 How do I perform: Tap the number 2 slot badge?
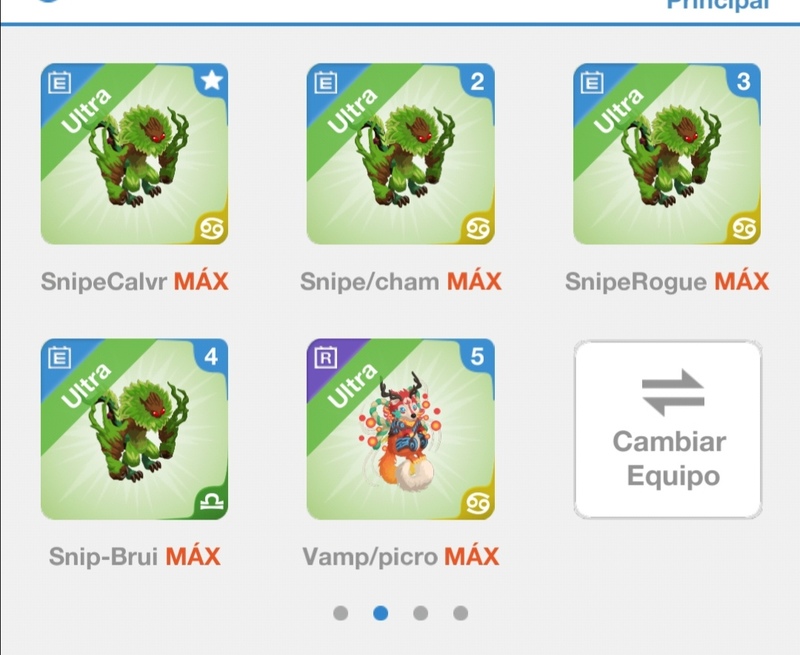point(477,81)
